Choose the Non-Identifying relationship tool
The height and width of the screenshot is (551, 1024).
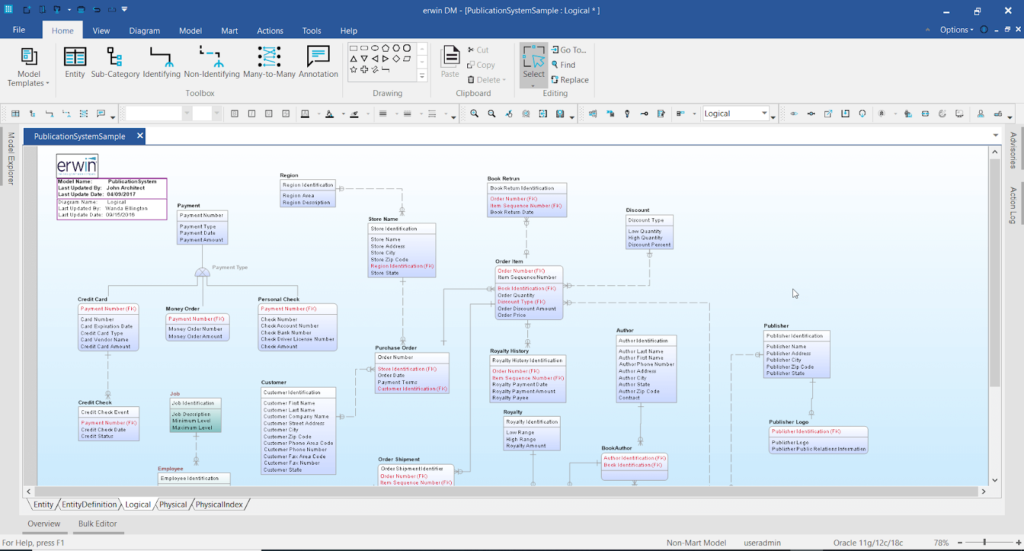tap(212, 63)
